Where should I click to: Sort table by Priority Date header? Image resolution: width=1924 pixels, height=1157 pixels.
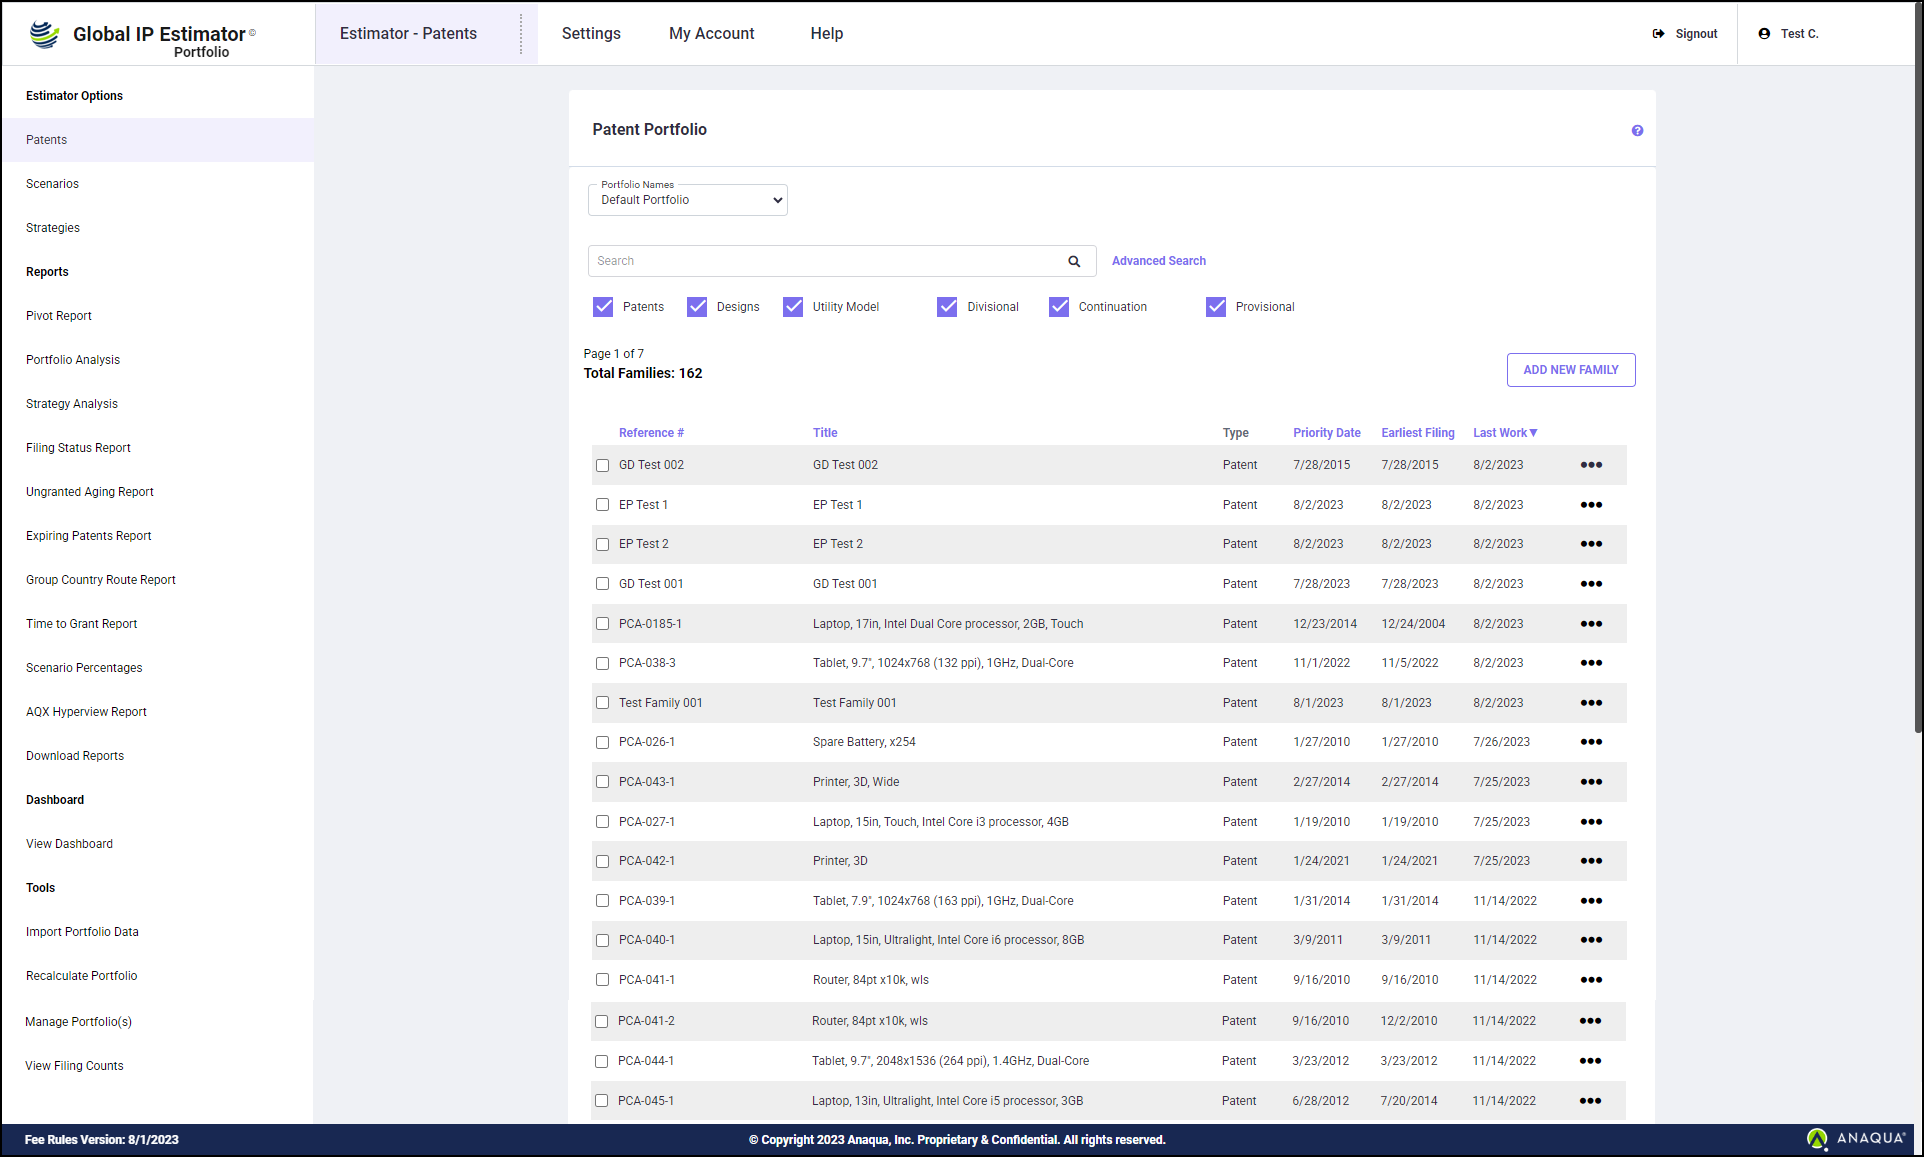(x=1326, y=433)
